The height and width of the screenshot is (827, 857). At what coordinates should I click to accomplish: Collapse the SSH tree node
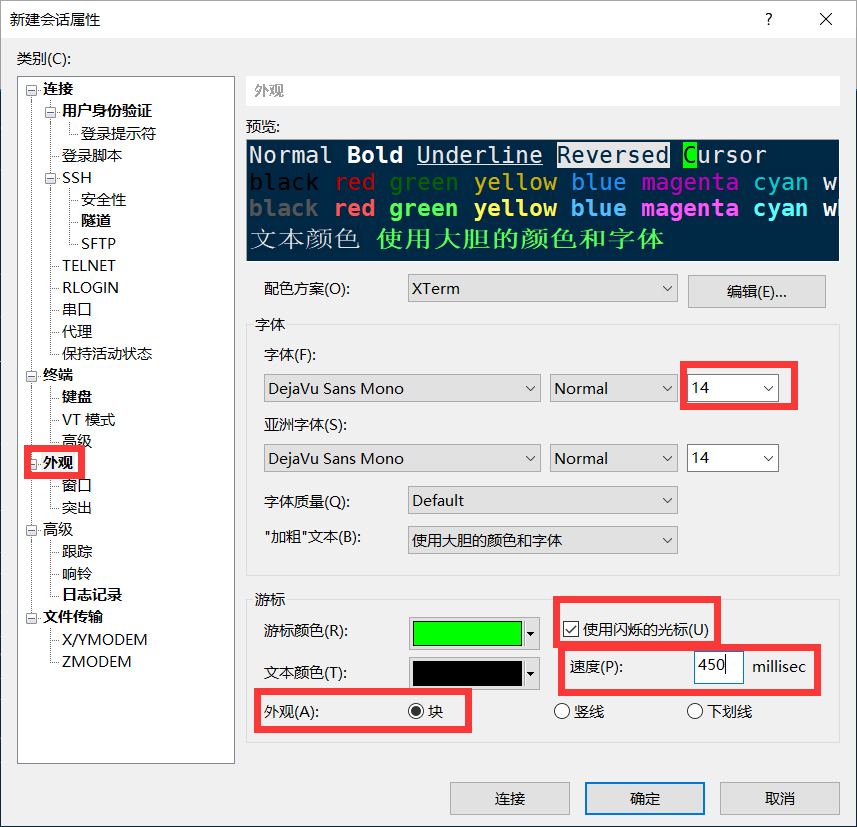point(50,179)
